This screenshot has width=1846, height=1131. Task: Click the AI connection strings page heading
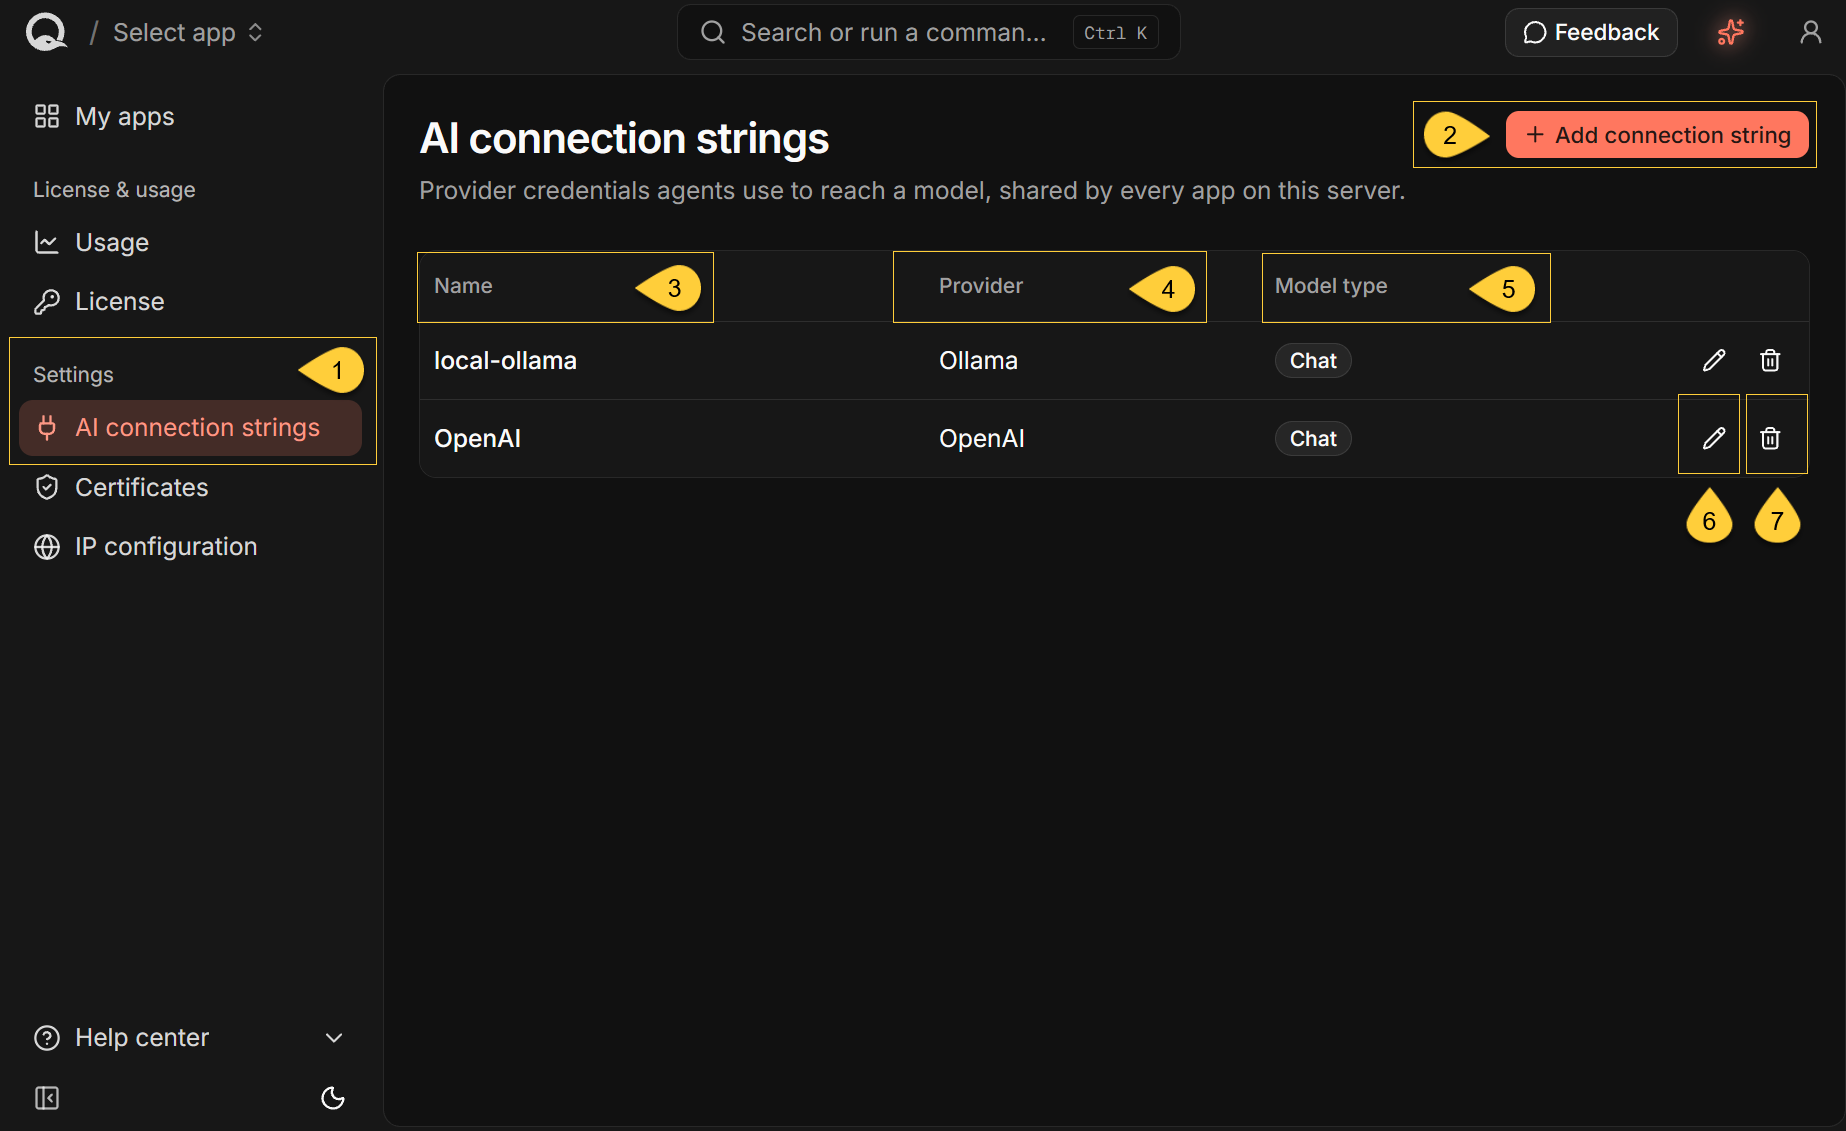(624, 138)
